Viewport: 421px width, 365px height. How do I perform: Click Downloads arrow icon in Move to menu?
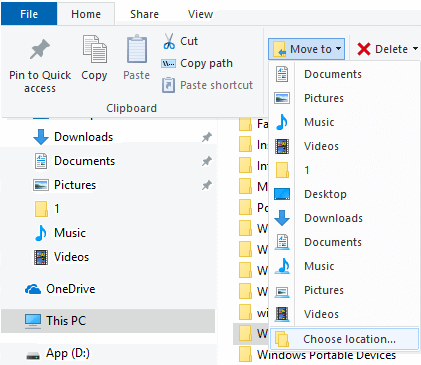pos(282,218)
